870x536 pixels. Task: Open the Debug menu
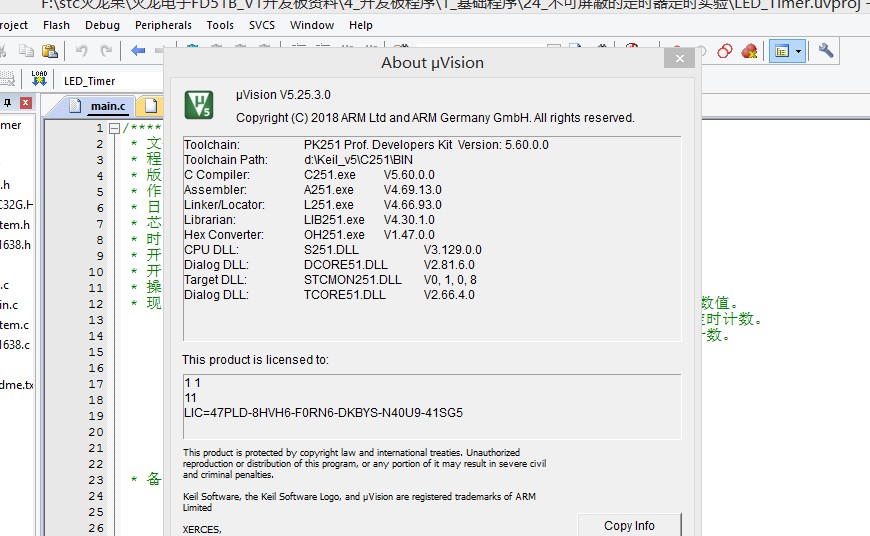[x=102, y=25]
